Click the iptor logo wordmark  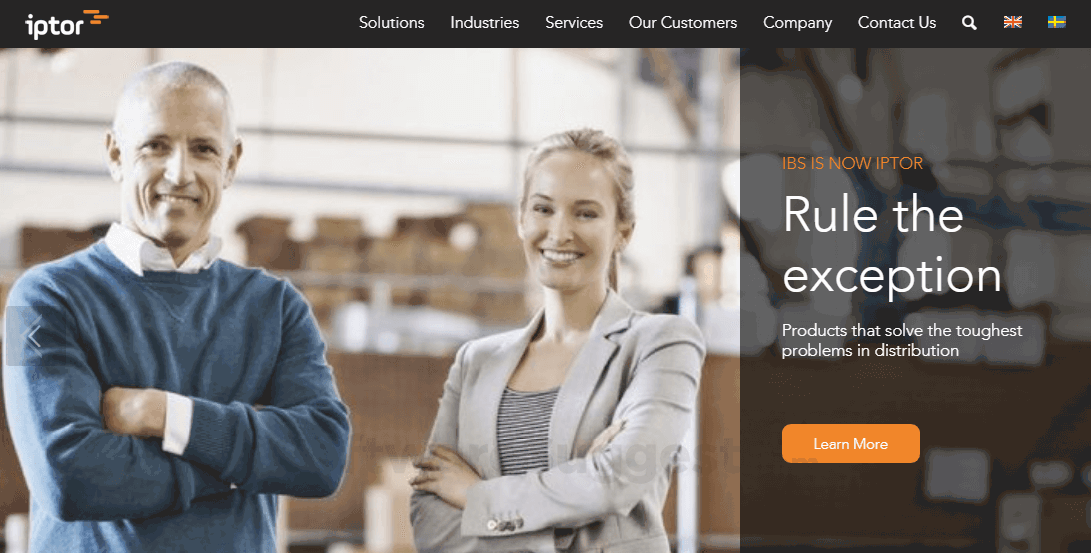(x=54, y=26)
